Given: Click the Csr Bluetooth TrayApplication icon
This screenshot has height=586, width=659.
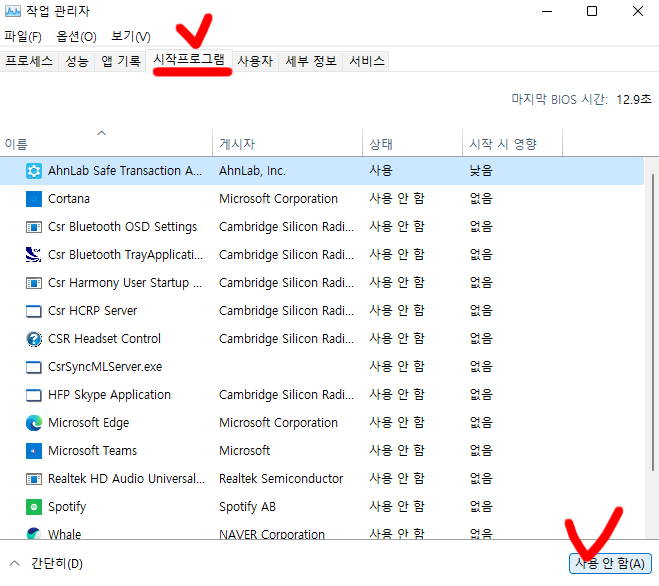Looking at the screenshot, I should coord(34,255).
